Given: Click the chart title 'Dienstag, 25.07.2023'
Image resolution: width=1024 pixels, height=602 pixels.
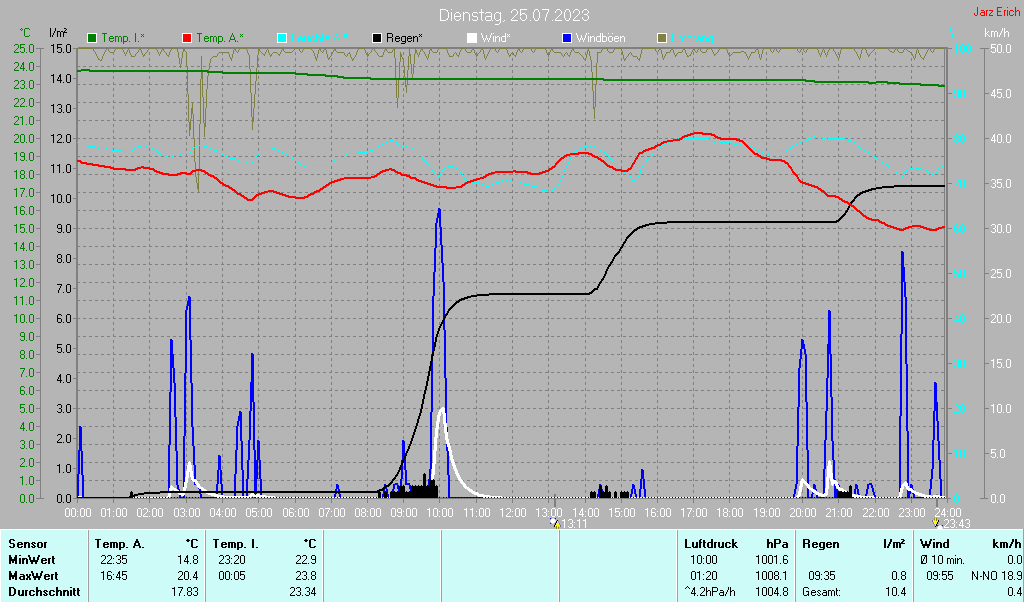Looking at the screenshot, I should tap(514, 15).
